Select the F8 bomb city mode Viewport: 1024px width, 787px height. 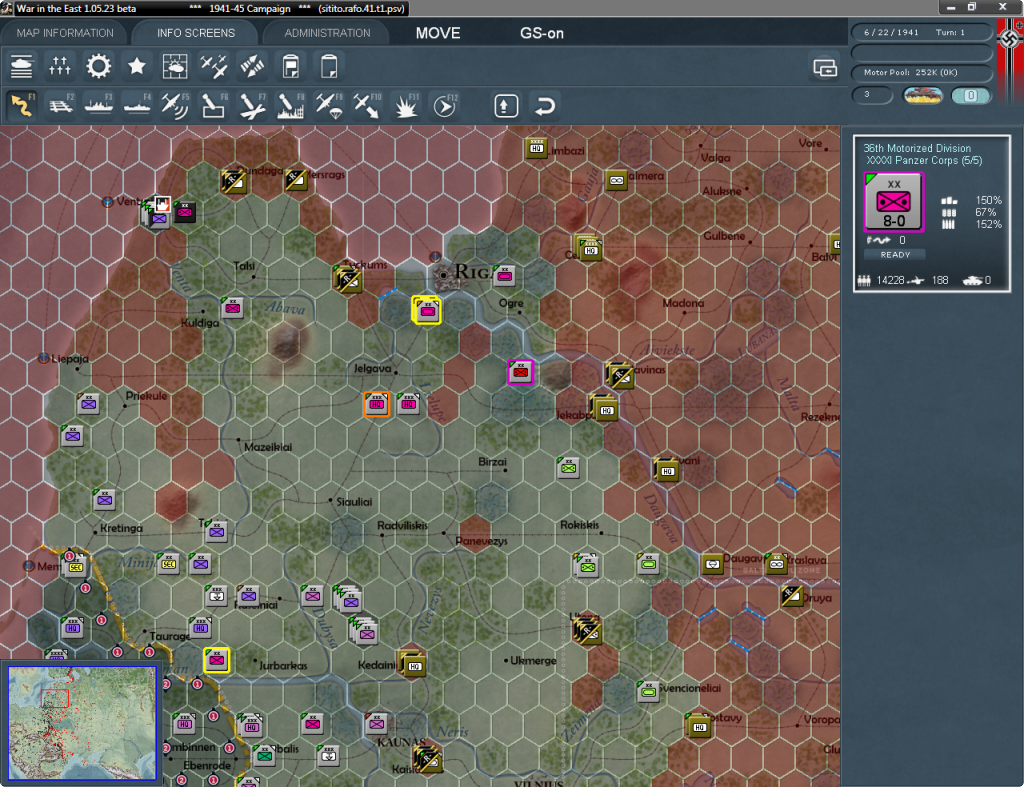click(x=291, y=105)
